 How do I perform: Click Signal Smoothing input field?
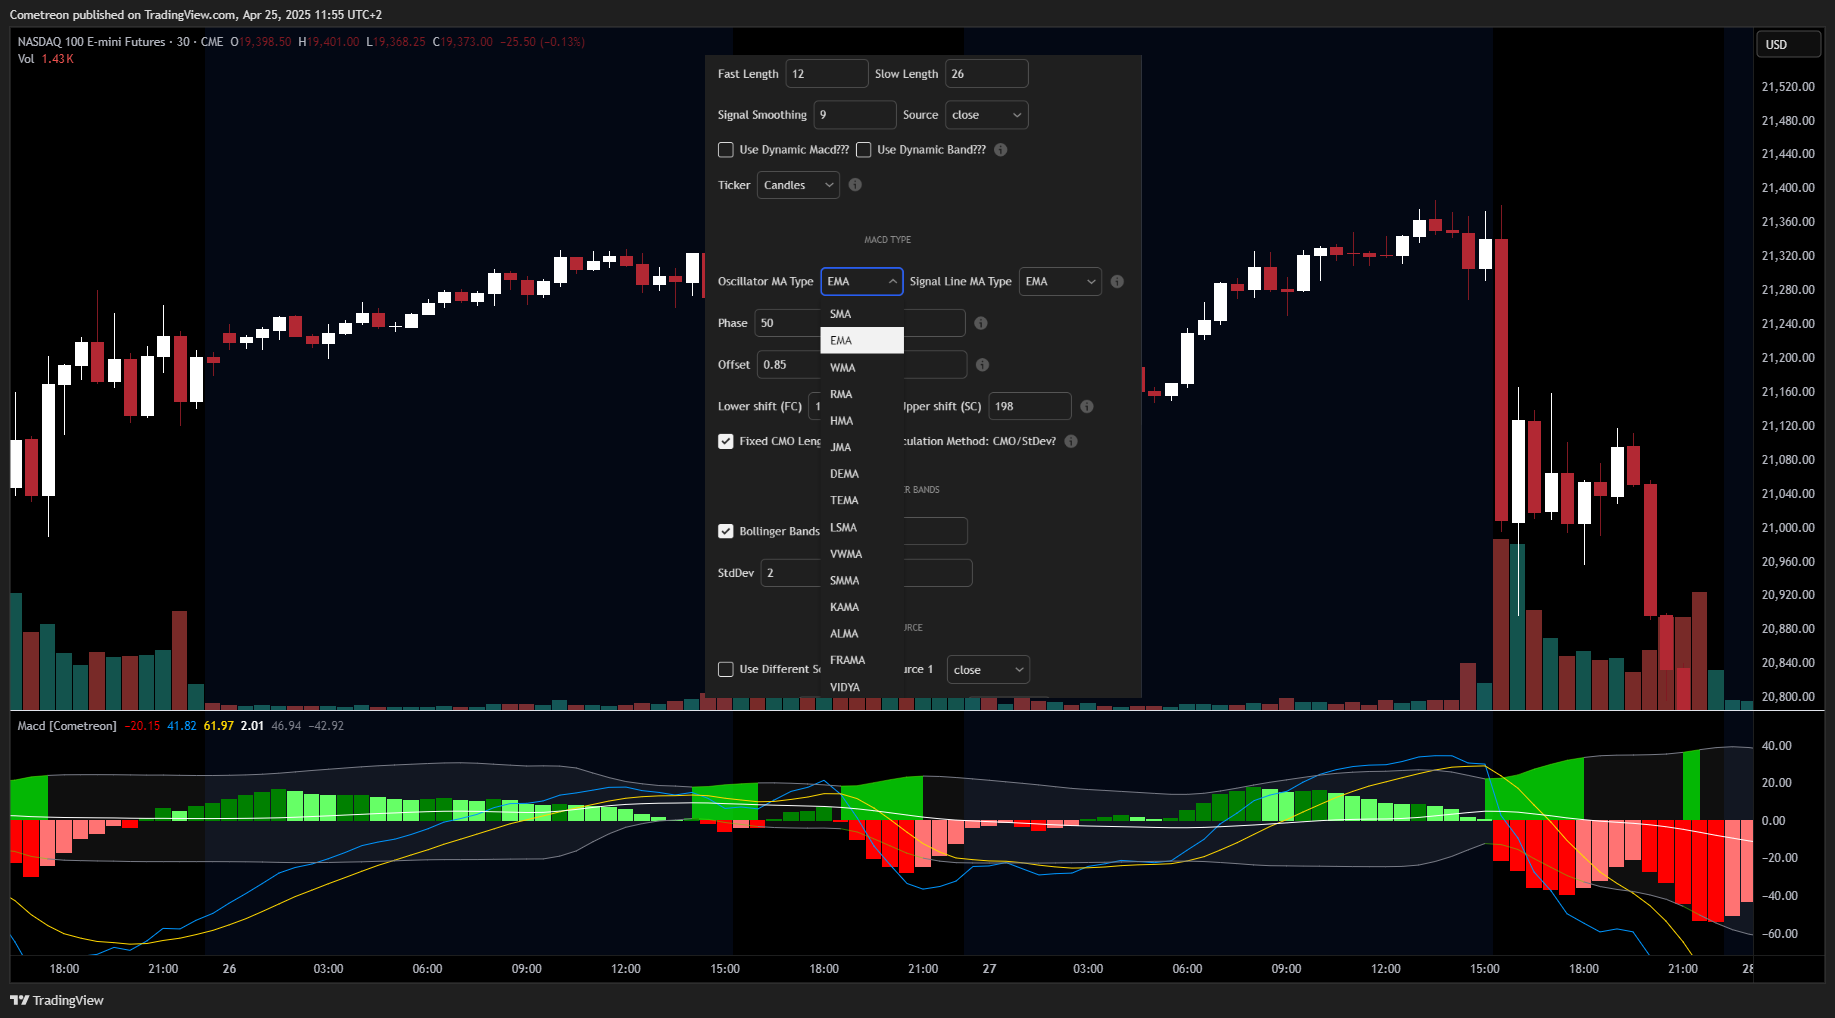pyautogui.click(x=855, y=115)
